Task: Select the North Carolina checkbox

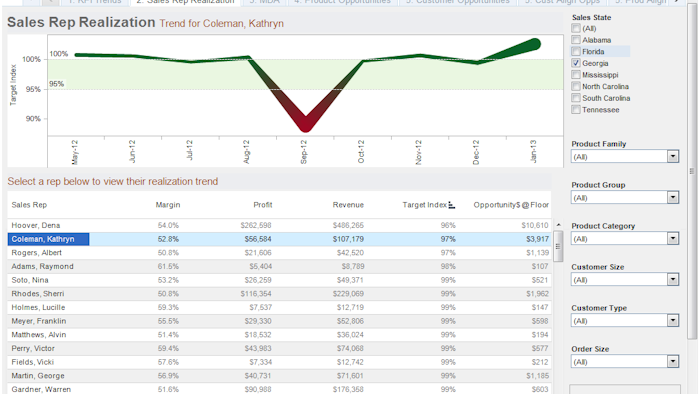Action: [576, 86]
